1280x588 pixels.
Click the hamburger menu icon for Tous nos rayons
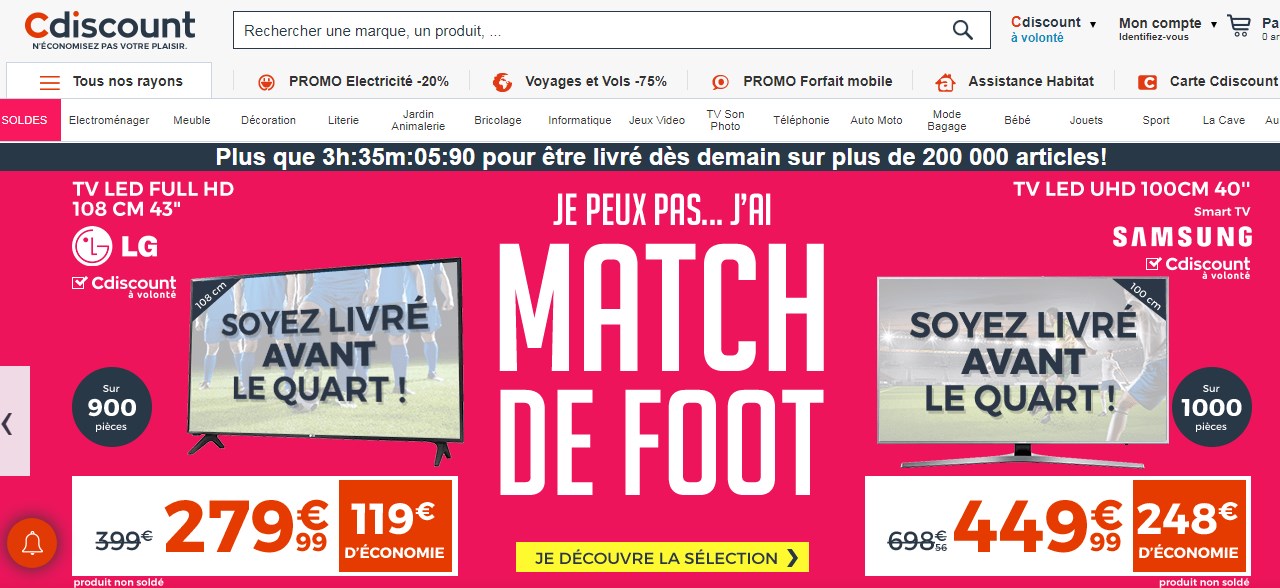(x=50, y=82)
